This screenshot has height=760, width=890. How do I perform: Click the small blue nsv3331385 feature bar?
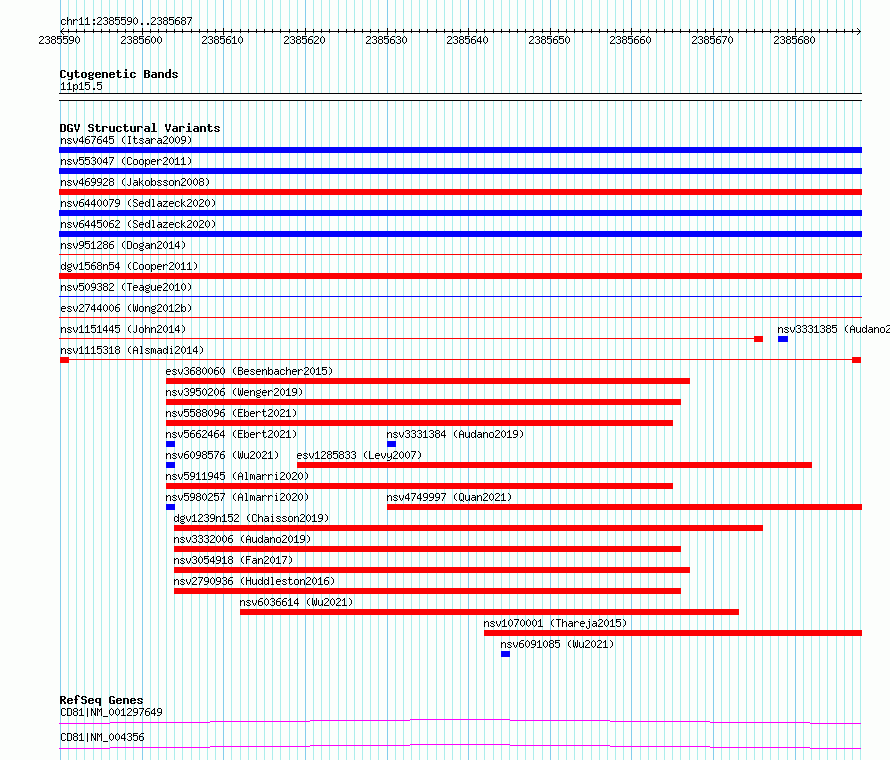tap(783, 339)
